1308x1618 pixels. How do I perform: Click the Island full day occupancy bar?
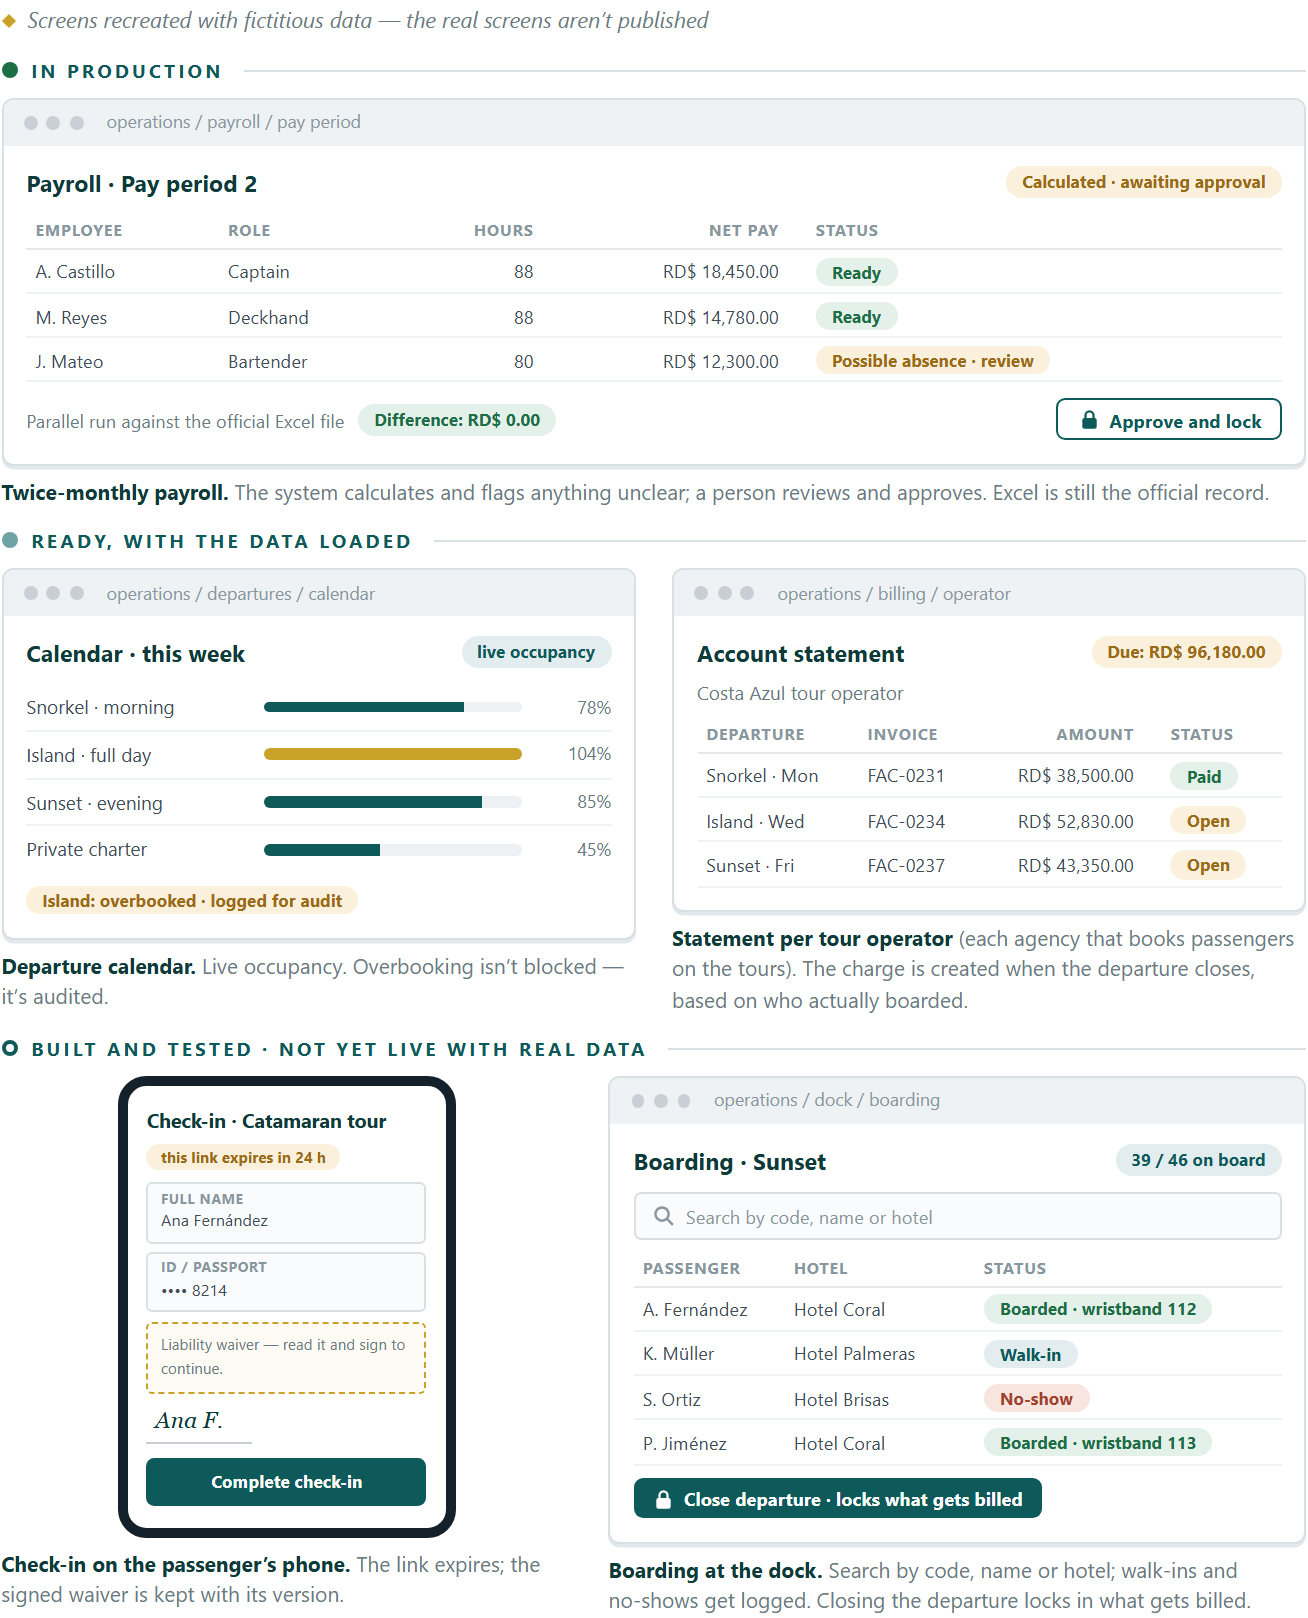click(x=393, y=754)
